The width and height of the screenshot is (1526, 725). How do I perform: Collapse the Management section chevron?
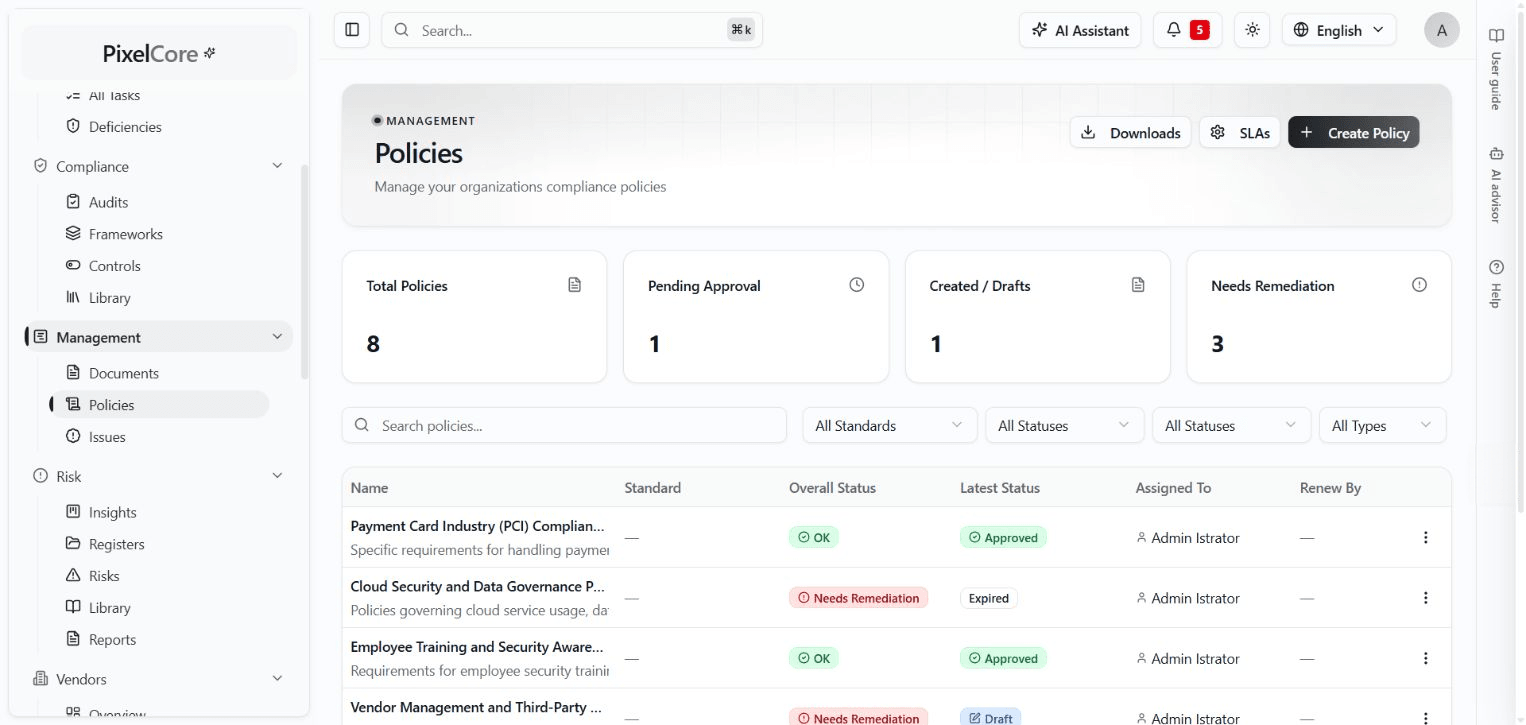point(277,337)
